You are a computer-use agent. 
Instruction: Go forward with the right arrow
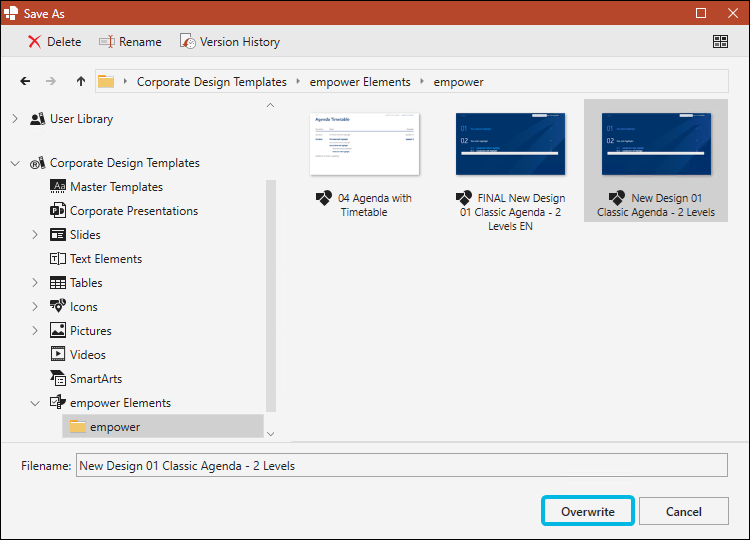pos(51,81)
